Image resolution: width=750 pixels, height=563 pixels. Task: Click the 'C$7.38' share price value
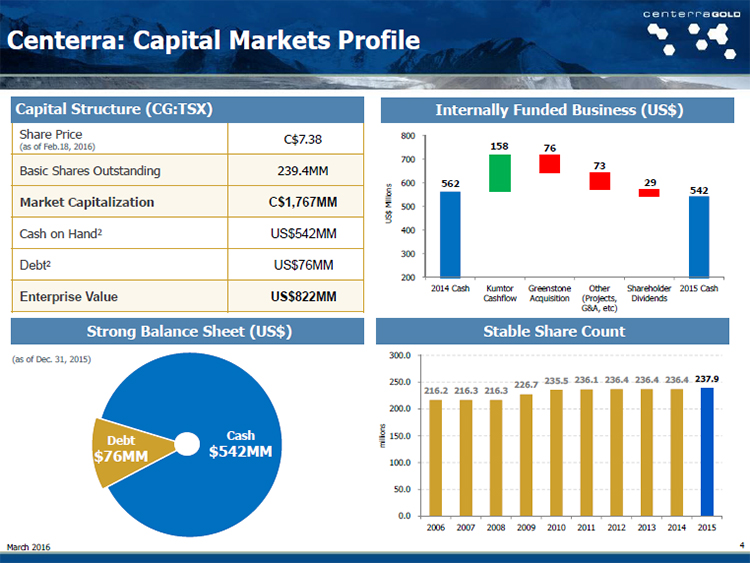(x=303, y=140)
